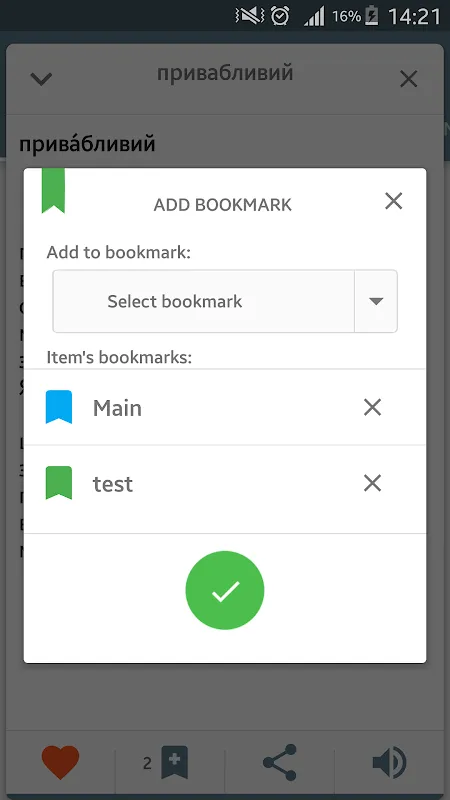The image size is (450, 800).
Task: Open the add bookmark icon in bottom bar
Action: (x=174, y=762)
